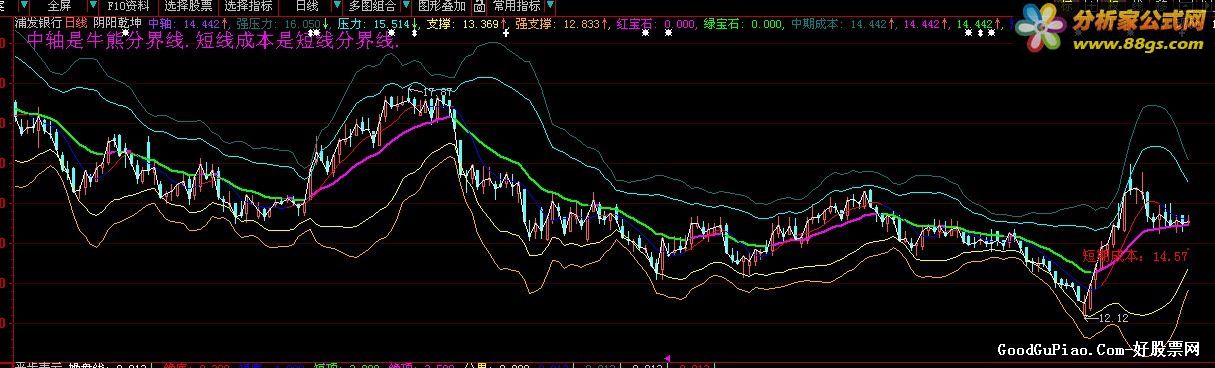Click the 选择股票 button

pyautogui.click(x=188, y=6)
